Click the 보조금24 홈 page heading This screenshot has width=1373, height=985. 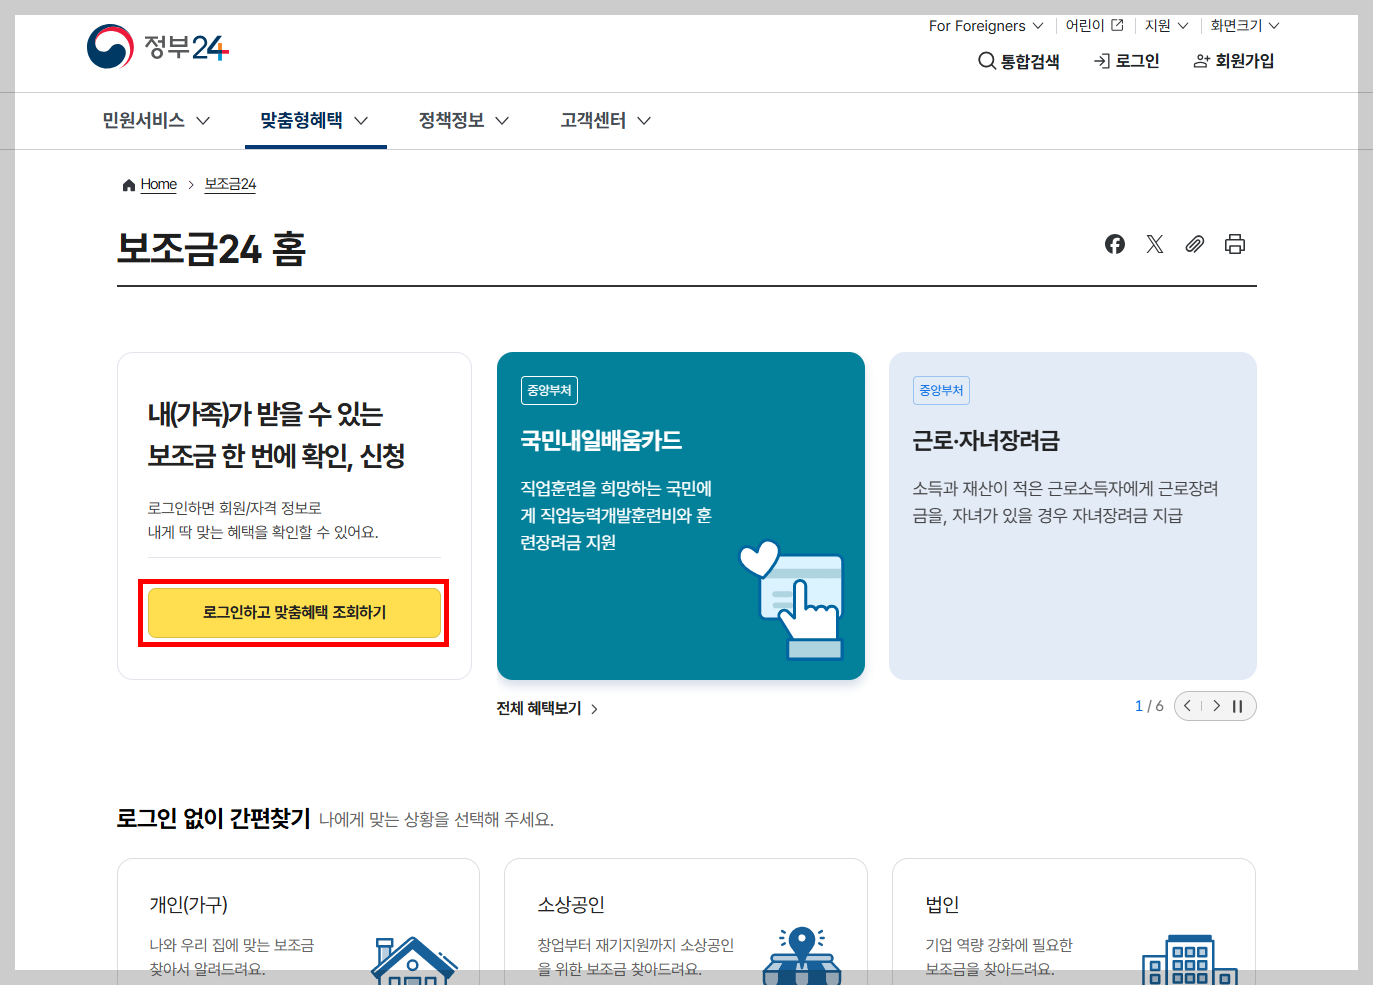211,248
